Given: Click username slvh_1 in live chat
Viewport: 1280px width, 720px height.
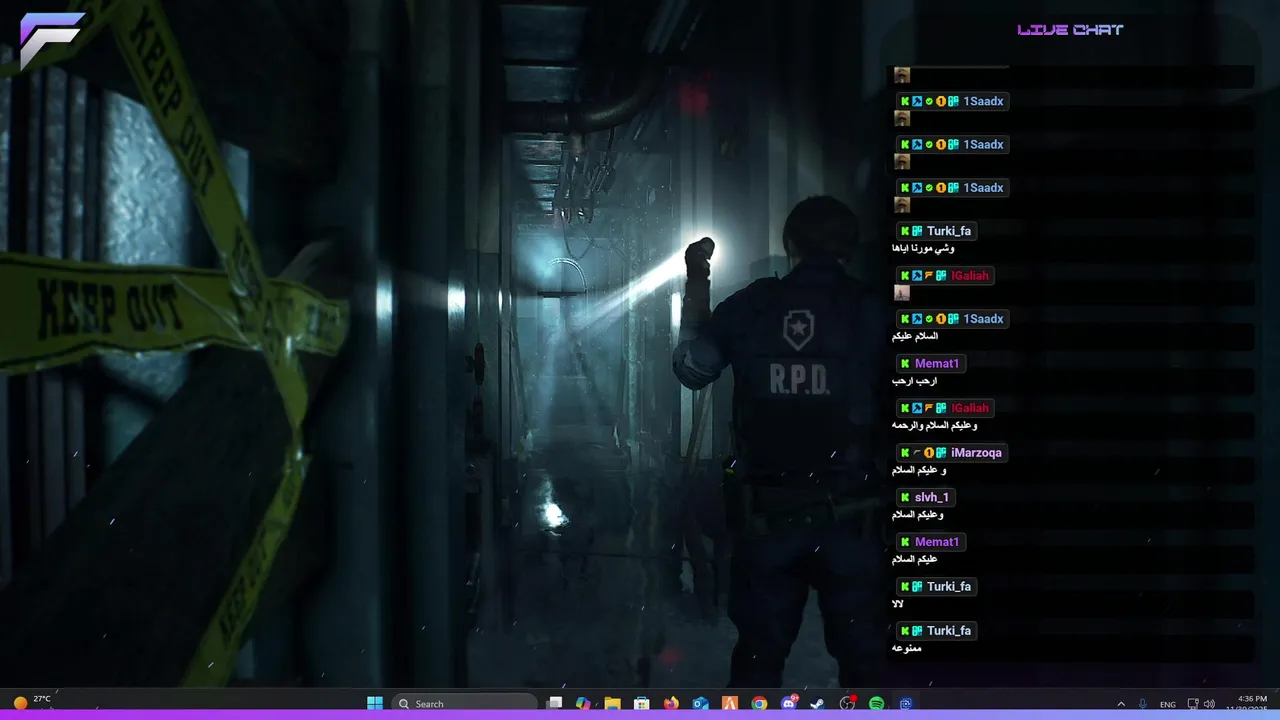Looking at the screenshot, I should coord(932,497).
